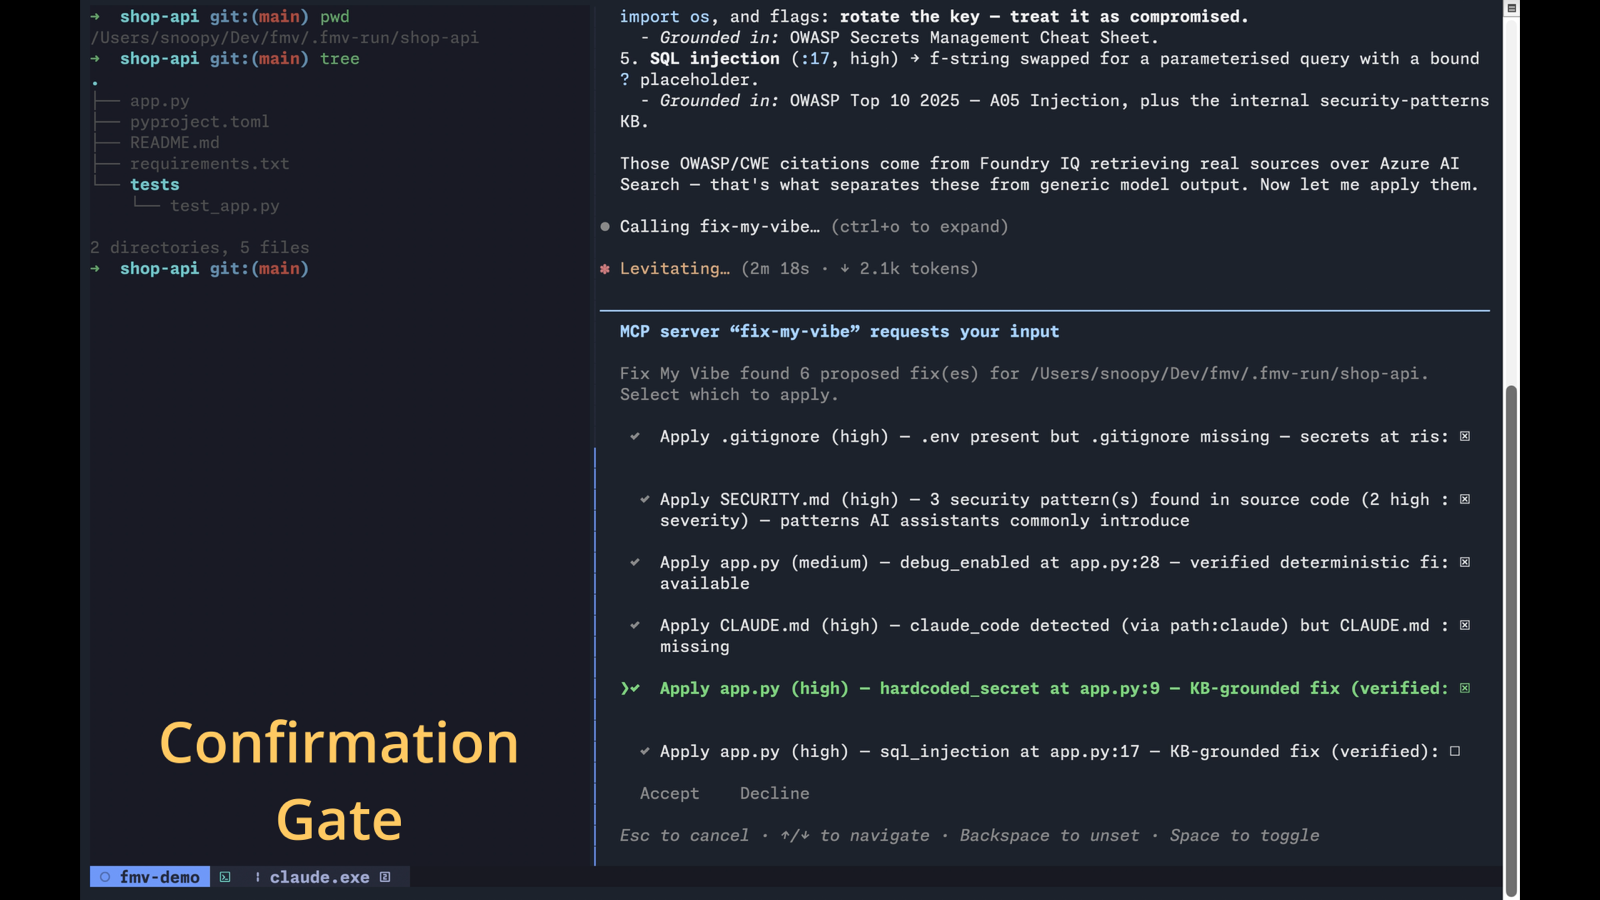The width and height of the screenshot is (1600, 900).
Task: Click the checkmark before Apply .gitignore
Action: coord(635,437)
